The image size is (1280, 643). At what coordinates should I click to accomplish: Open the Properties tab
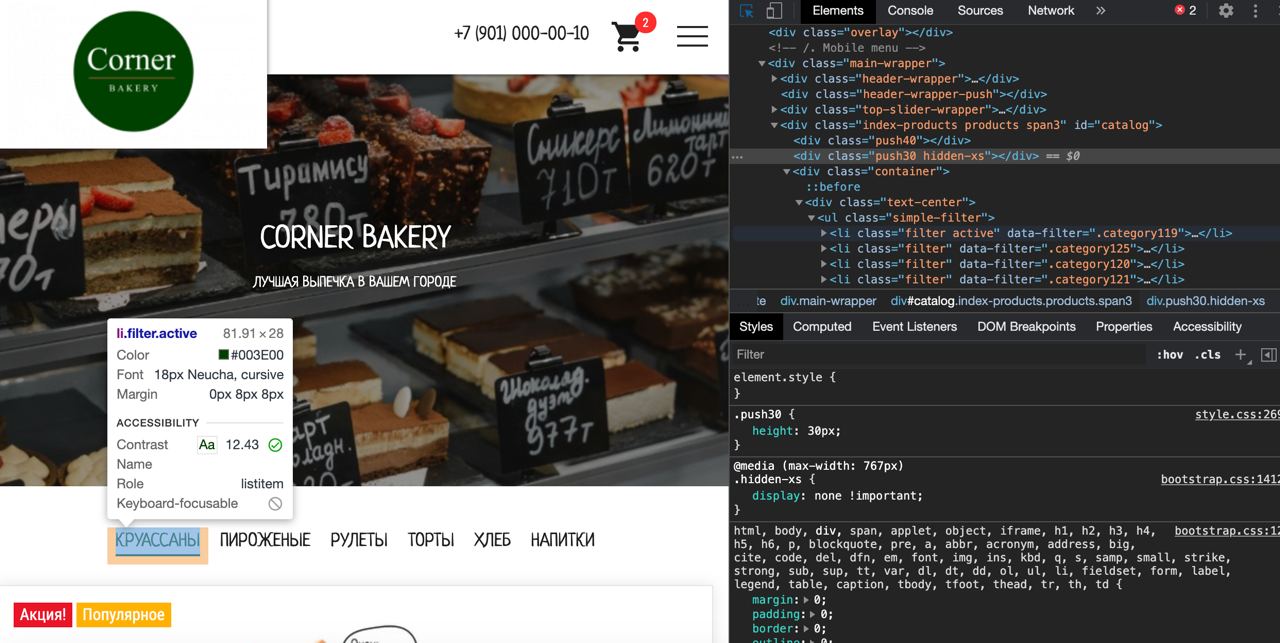click(1124, 327)
